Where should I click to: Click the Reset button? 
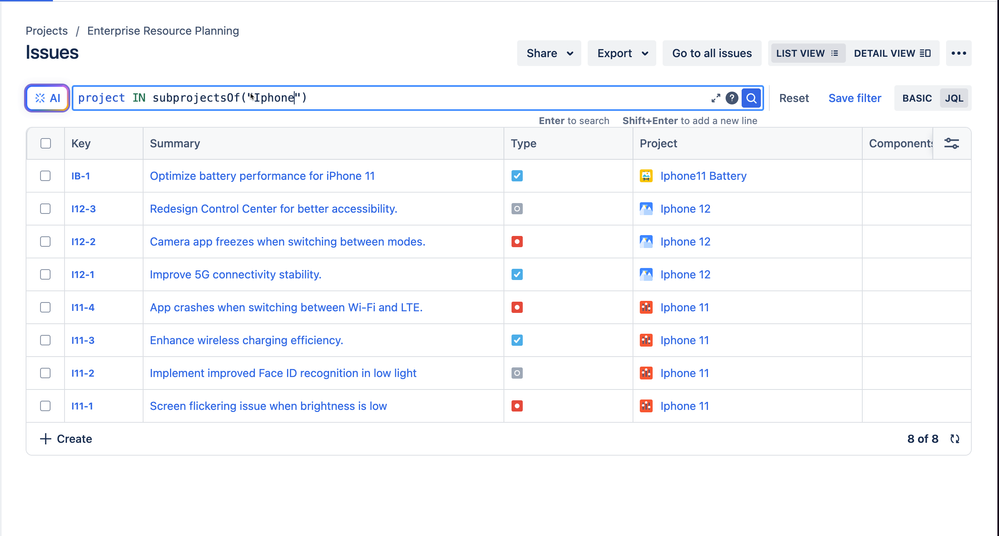click(x=794, y=98)
